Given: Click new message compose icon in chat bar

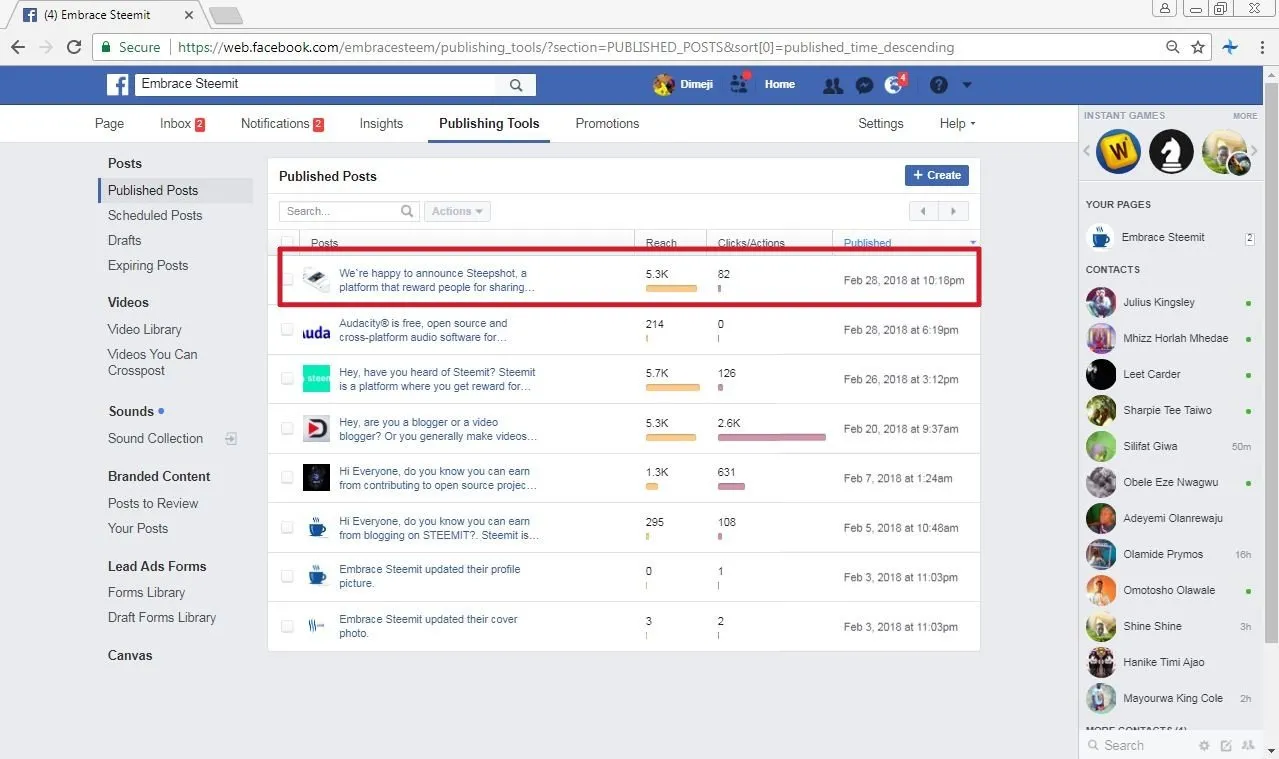Looking at the screenshot, I should [x=1226, y=745].
